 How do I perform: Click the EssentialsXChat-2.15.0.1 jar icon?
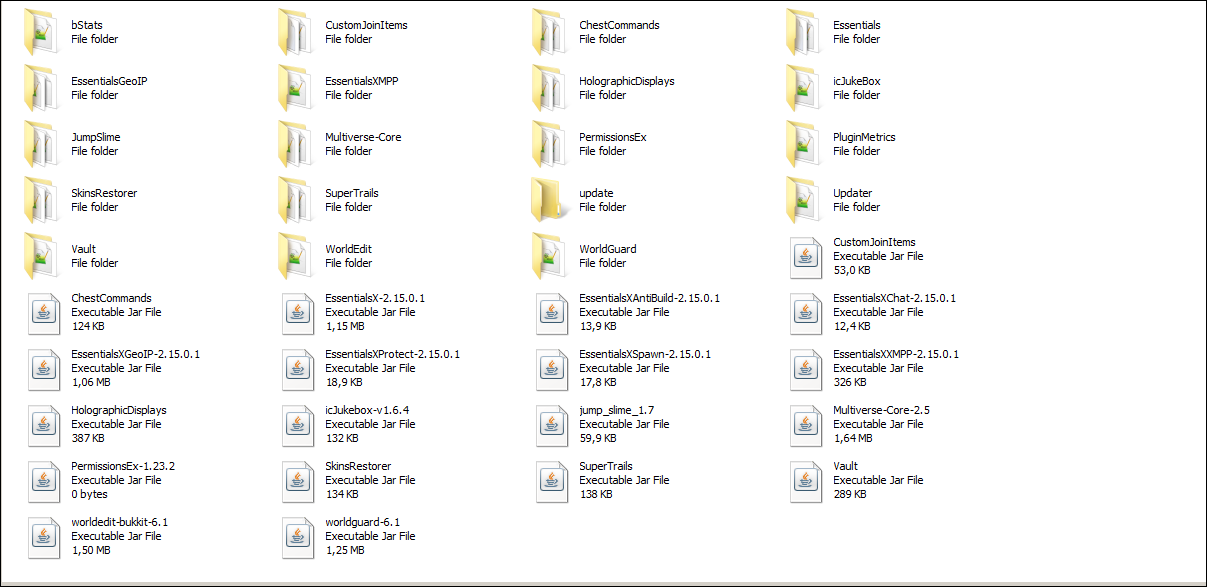click(x=806, y=313)
